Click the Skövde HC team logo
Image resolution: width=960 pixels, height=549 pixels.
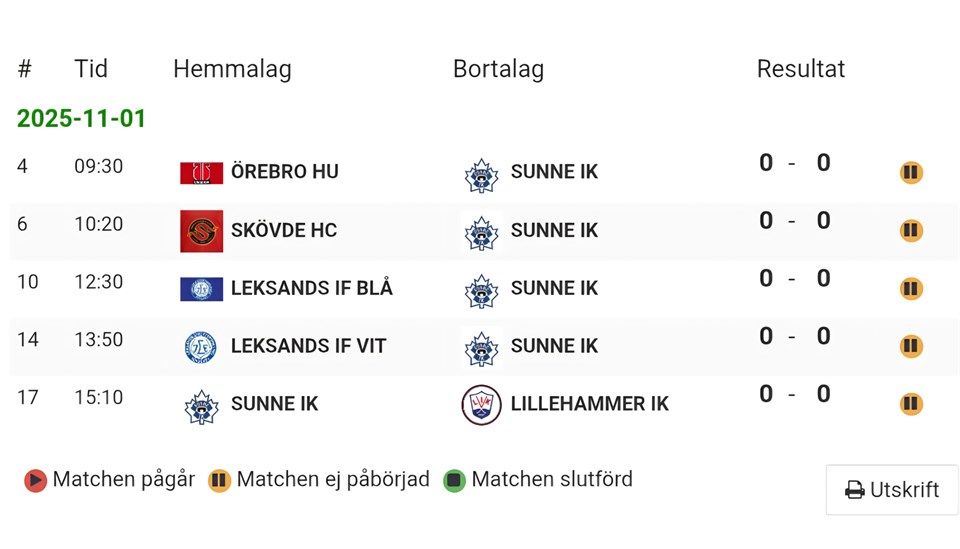coord(201,231)
